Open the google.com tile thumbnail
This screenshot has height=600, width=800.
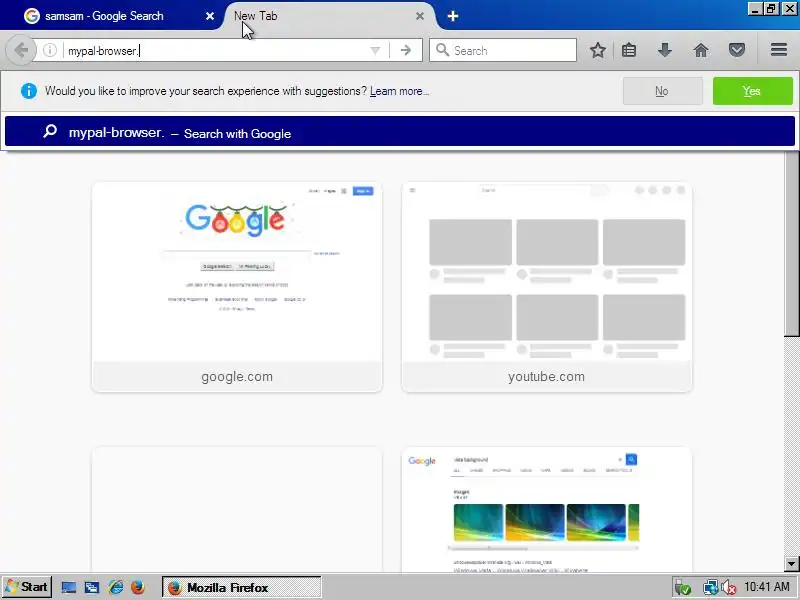point(237,272)
